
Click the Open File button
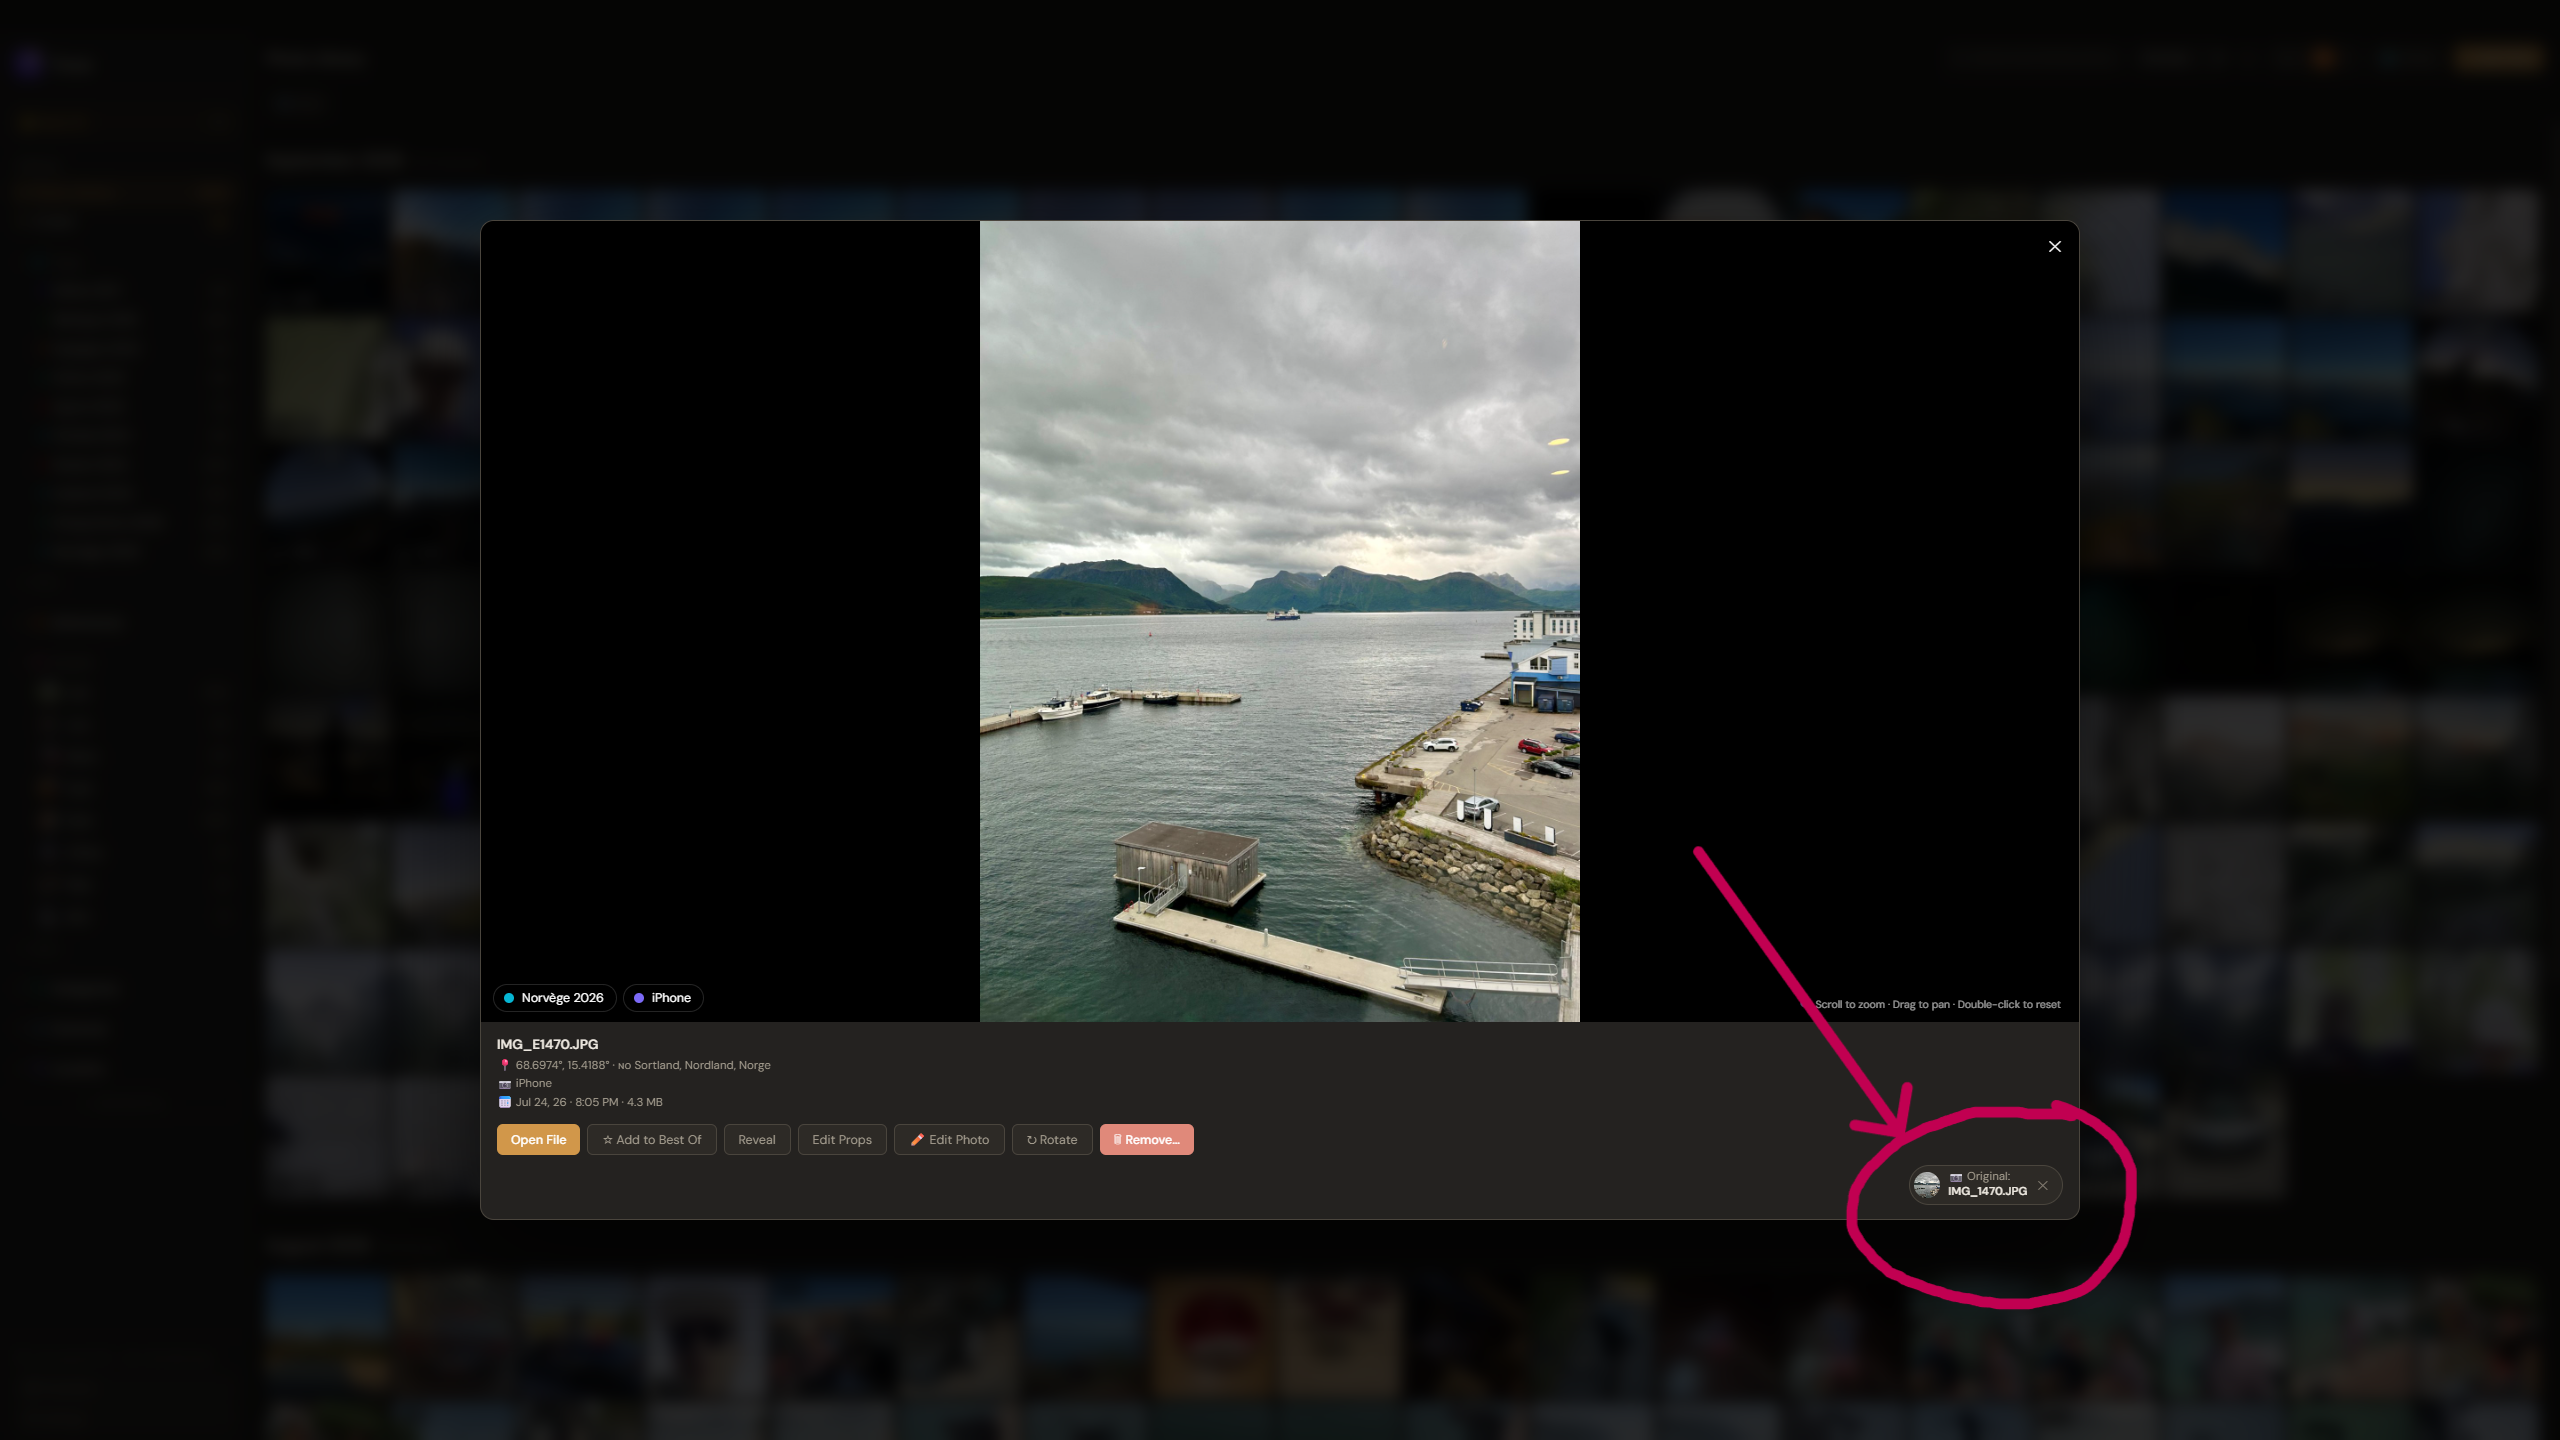[x=538, y=1139]
